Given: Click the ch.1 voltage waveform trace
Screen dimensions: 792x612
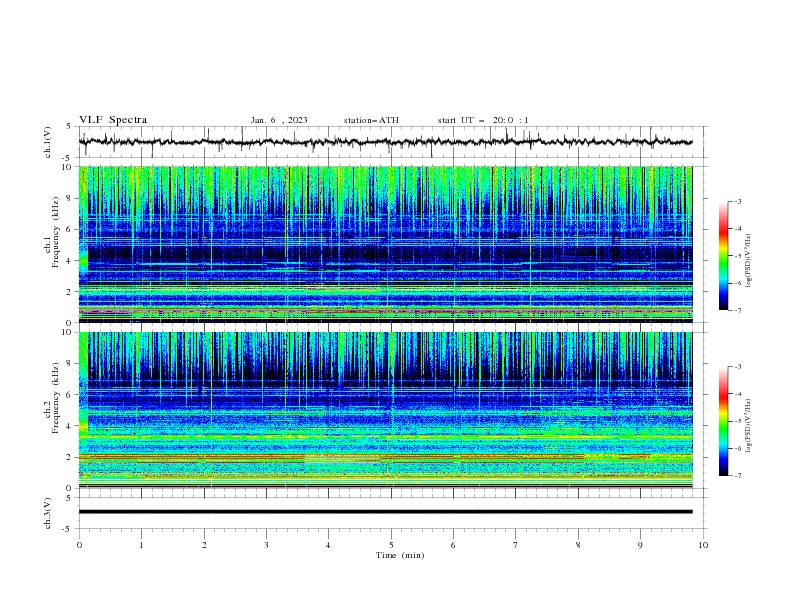Looking at the screenshot, I should tap(385, 142).
